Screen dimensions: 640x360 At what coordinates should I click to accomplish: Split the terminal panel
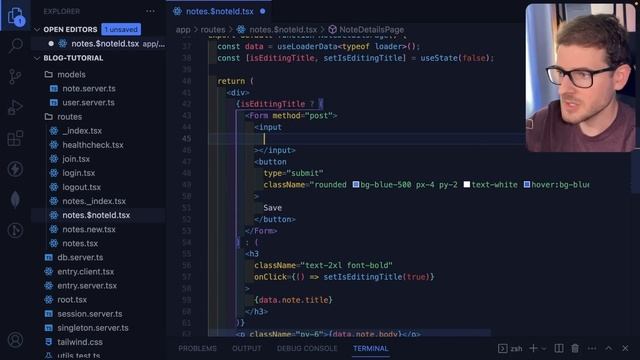(x=559, y=348)
